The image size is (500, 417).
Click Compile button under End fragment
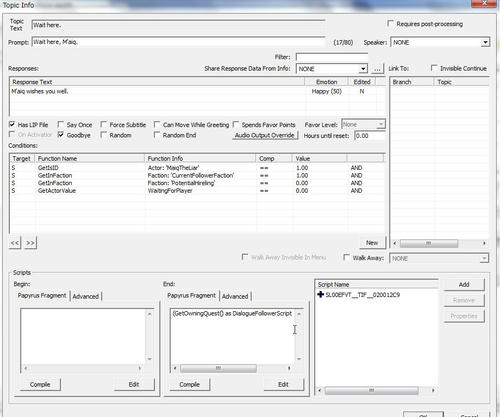[189, 384]
